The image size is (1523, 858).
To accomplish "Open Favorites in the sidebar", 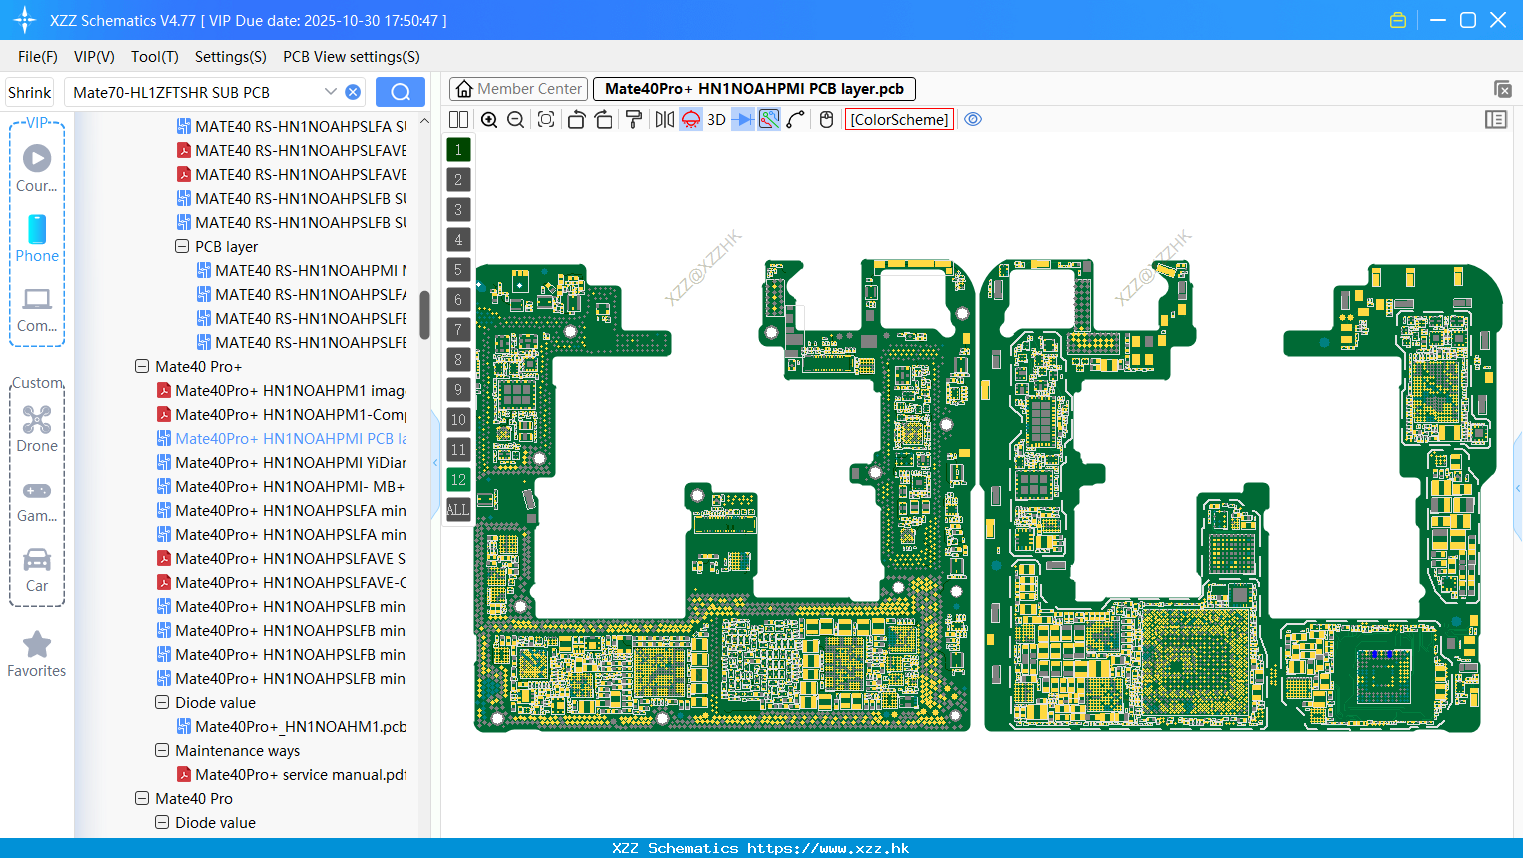I will point(37,654).
